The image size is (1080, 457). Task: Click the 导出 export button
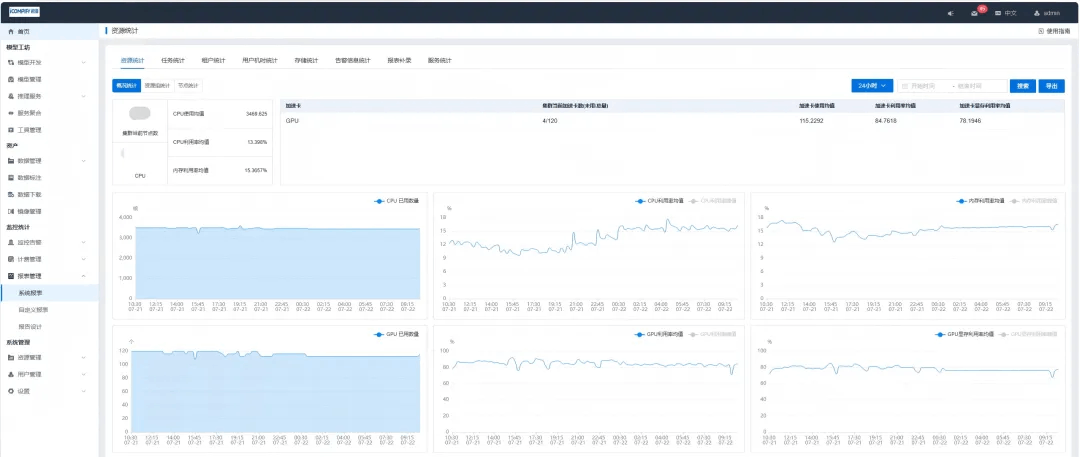(x=1051, y=86)
